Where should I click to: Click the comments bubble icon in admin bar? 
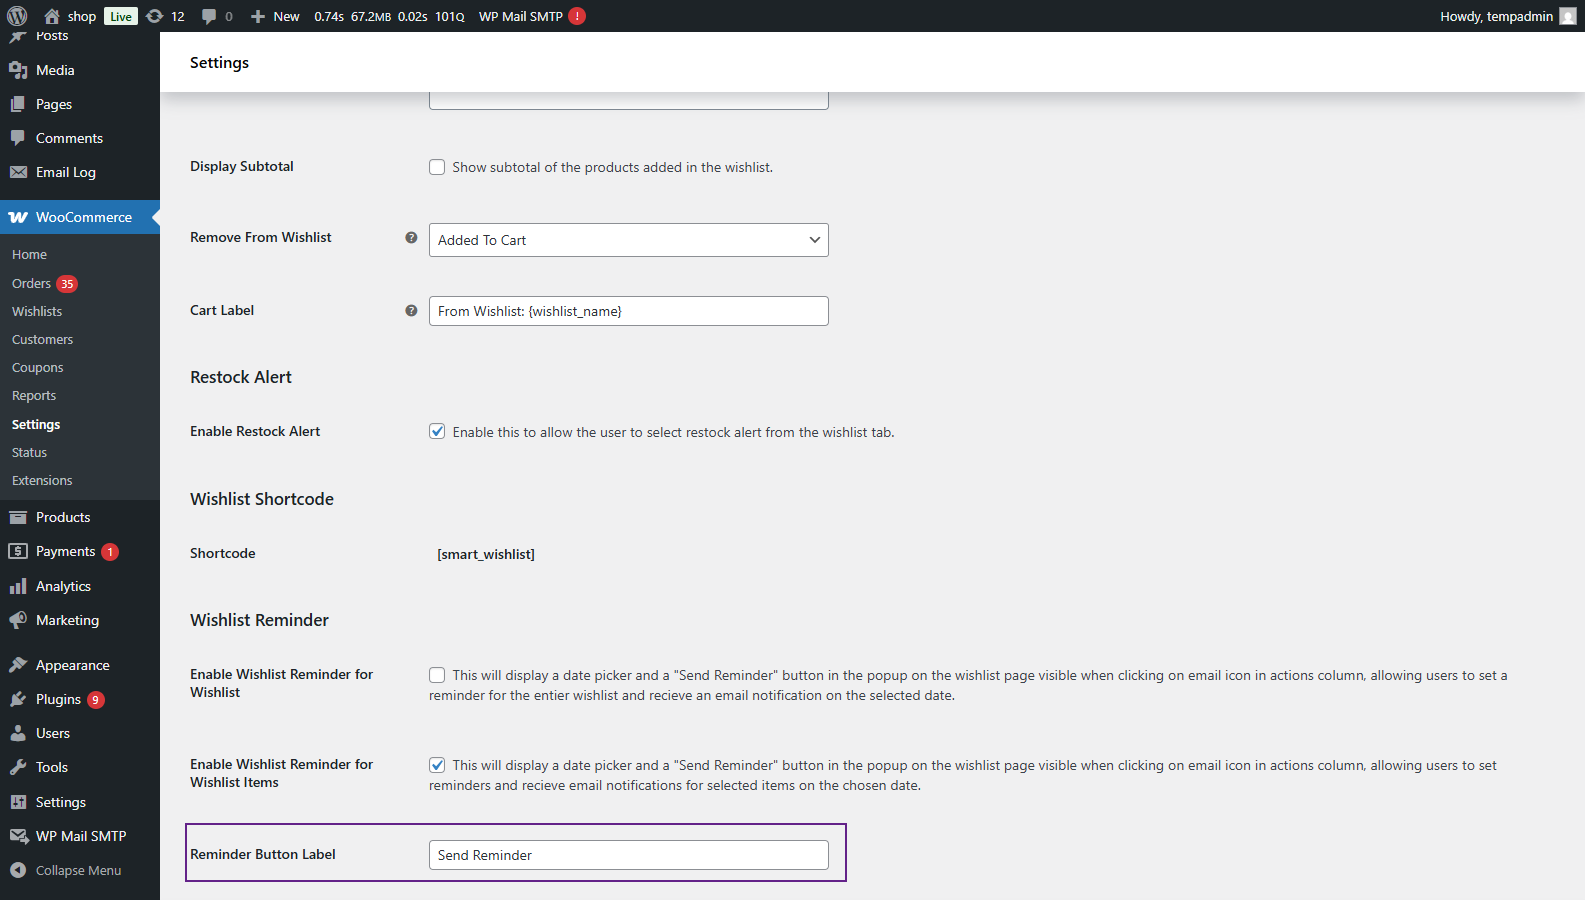209,16
